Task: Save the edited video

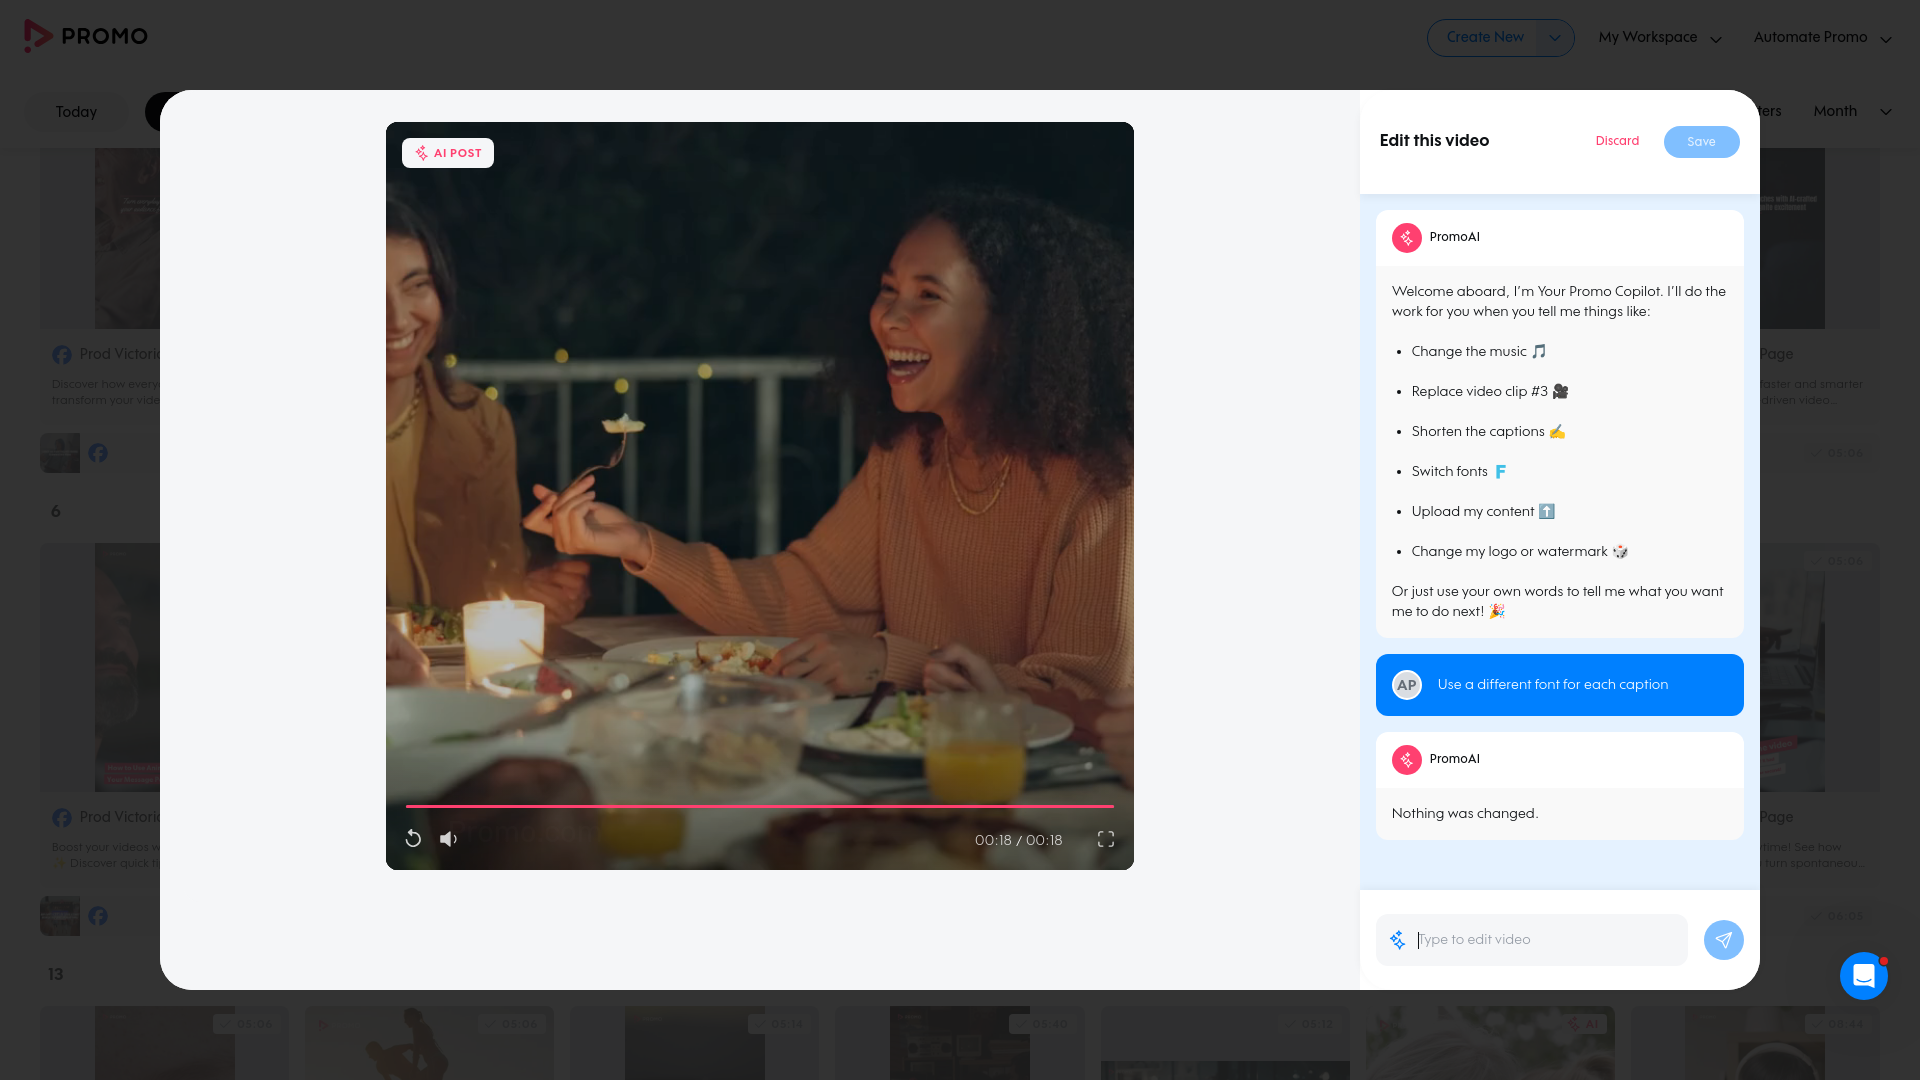Action: click(x=1701, y=142)
